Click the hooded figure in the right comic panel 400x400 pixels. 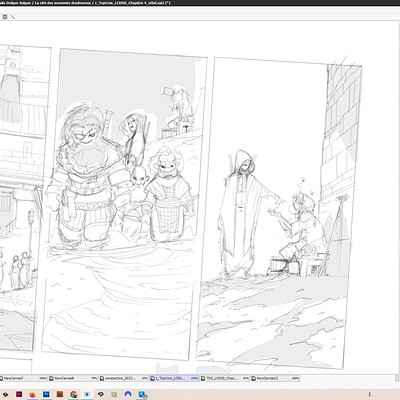[239, 212]
